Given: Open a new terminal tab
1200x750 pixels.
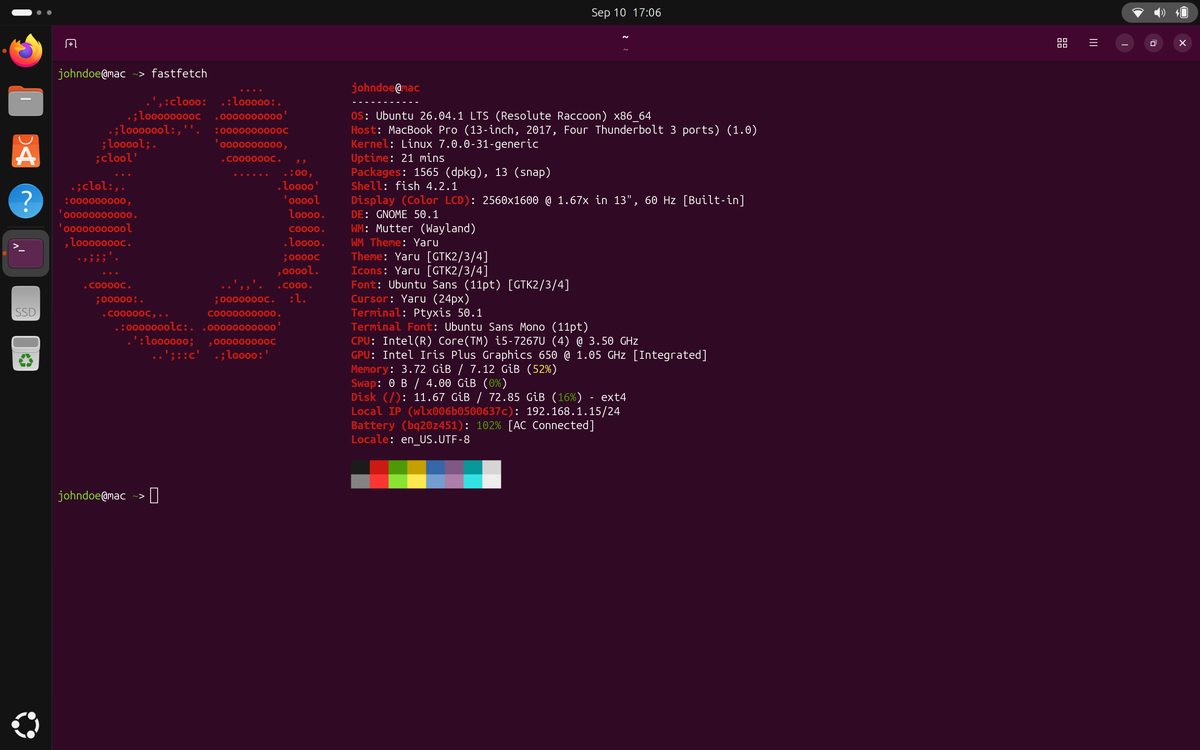Looking at the screenshot, I should pyautogui.click(x=70, y=44).
